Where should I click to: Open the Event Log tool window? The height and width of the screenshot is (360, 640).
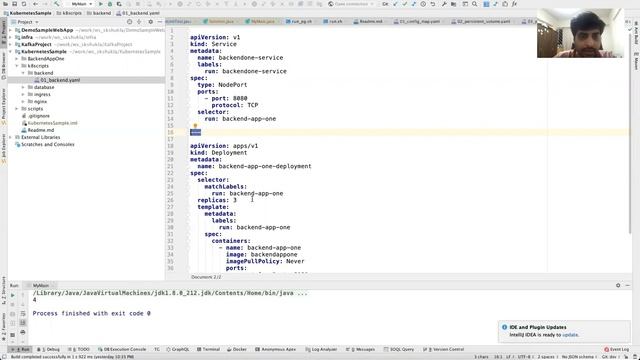(617, 349)
